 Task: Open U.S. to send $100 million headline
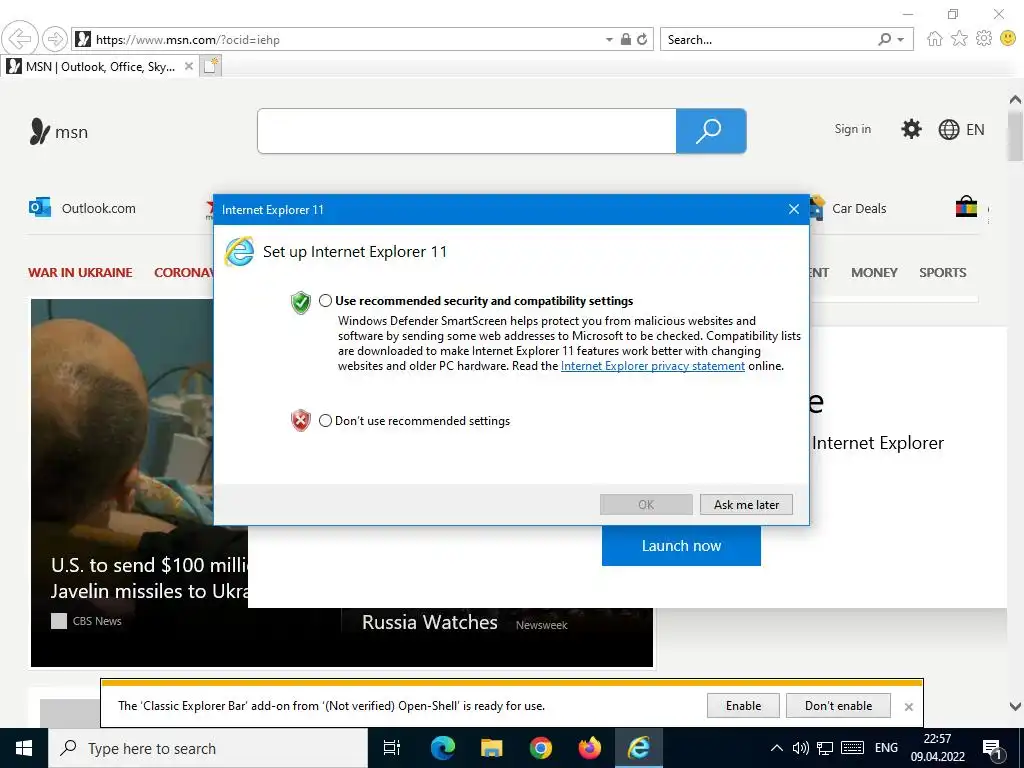[x=150, y=577]
